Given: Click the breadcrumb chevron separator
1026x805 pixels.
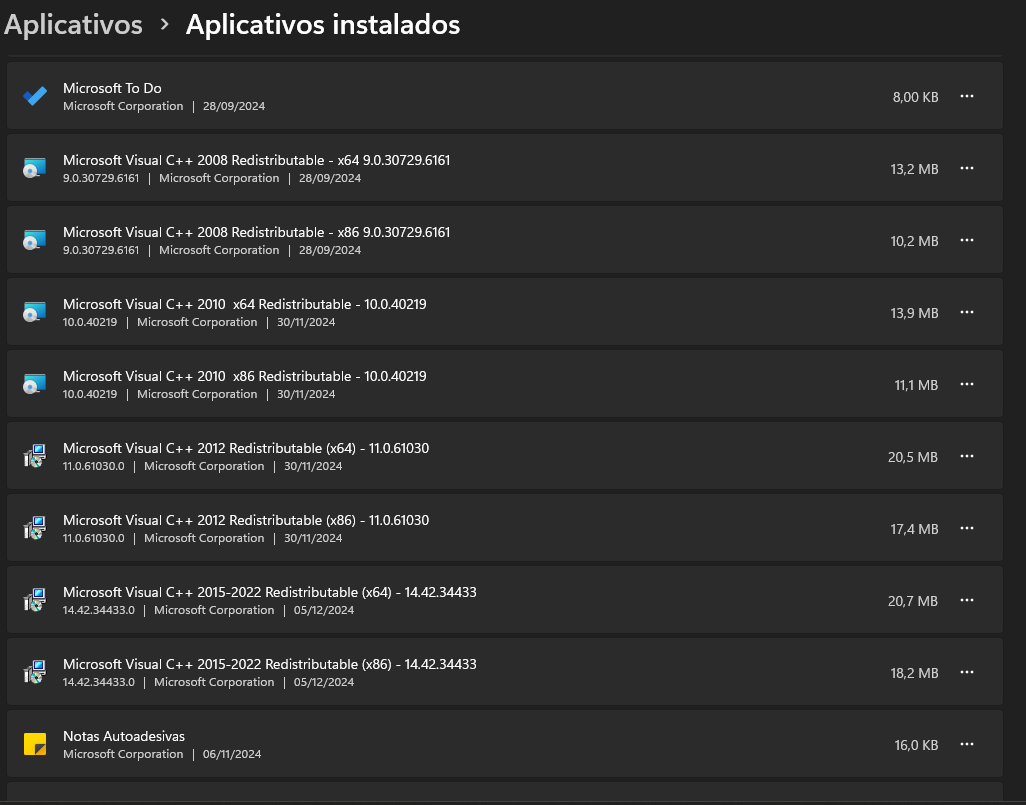Looking at the screenshot, I should point(165,25).
